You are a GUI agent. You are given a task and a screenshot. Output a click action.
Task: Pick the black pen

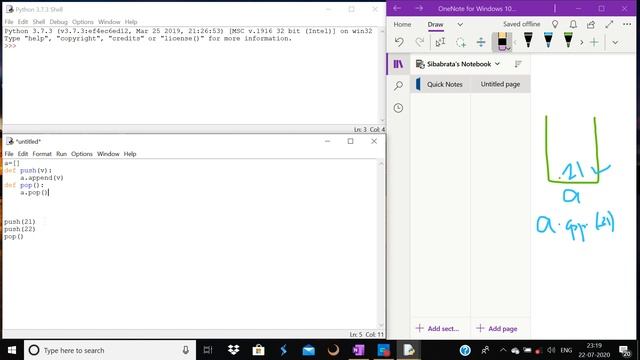tap(528, 40)
